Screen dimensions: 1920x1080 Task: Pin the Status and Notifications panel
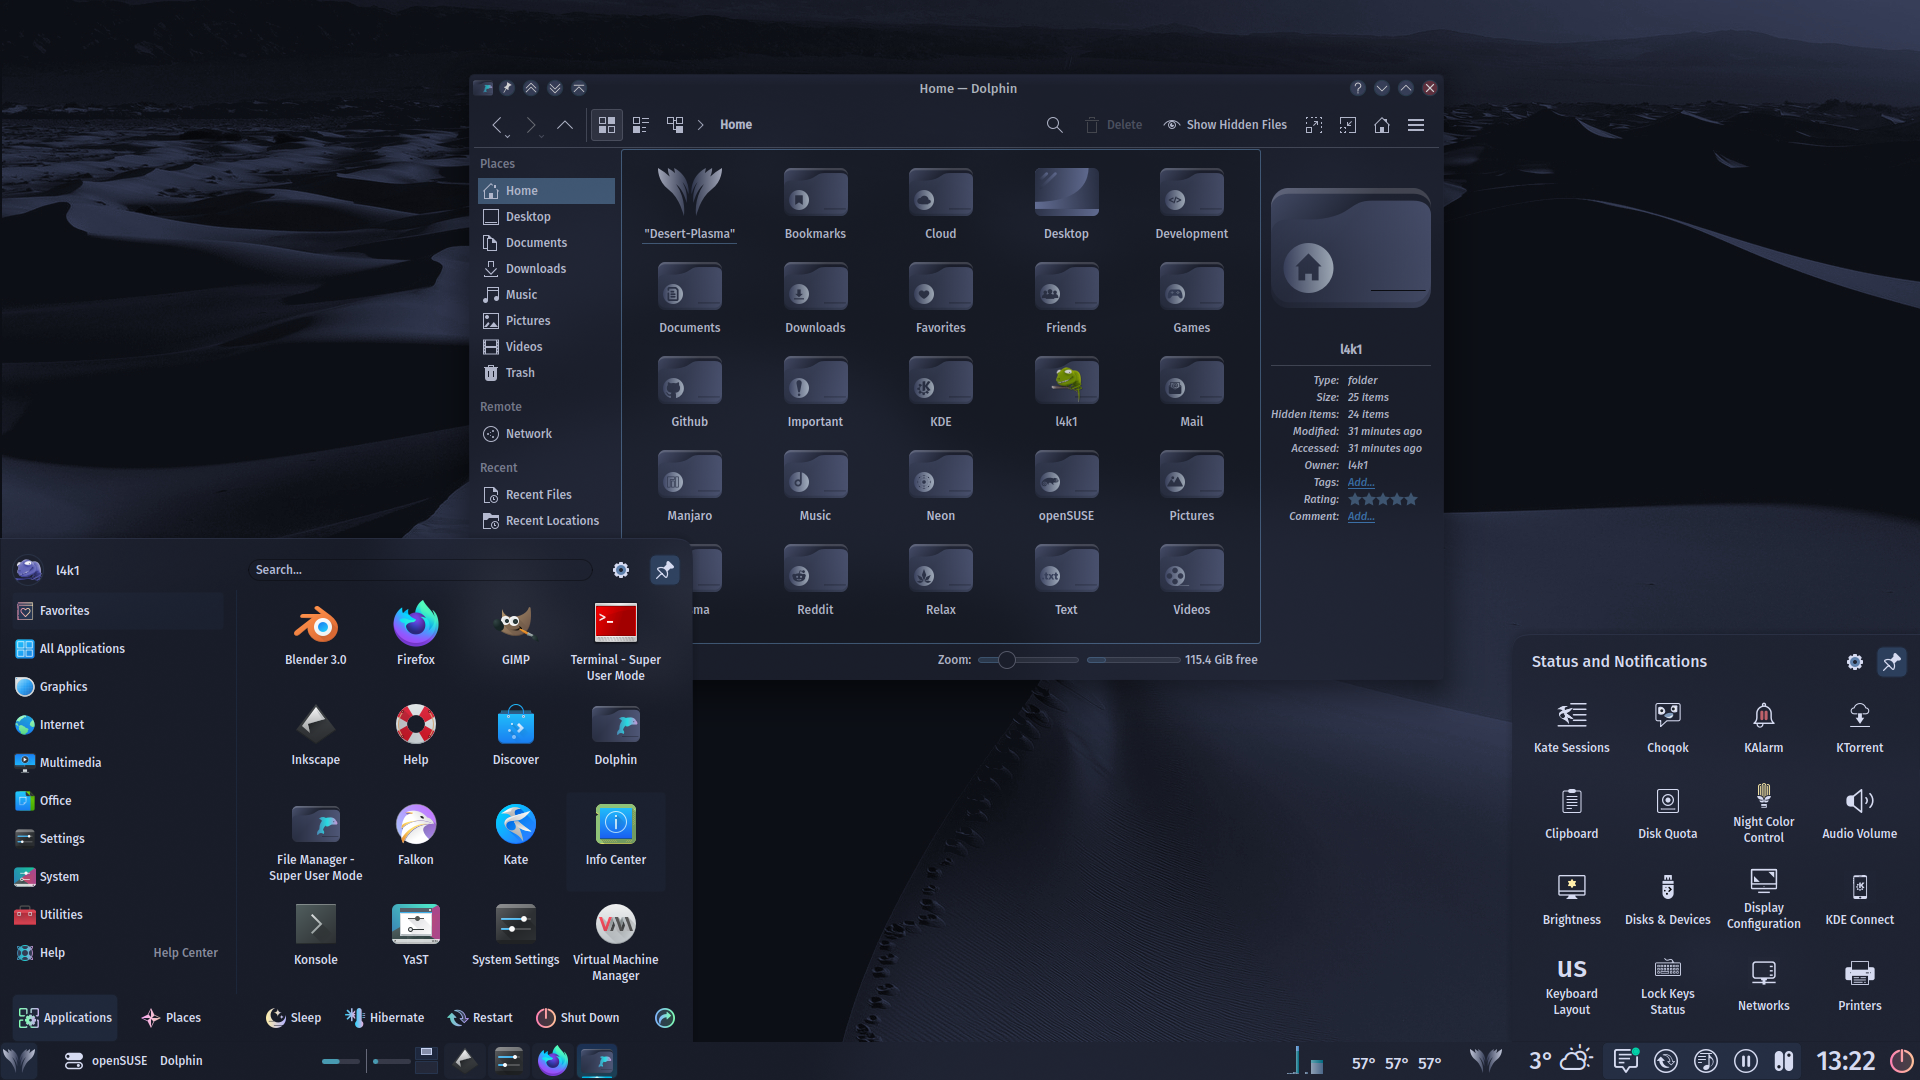pos(1891,662)
